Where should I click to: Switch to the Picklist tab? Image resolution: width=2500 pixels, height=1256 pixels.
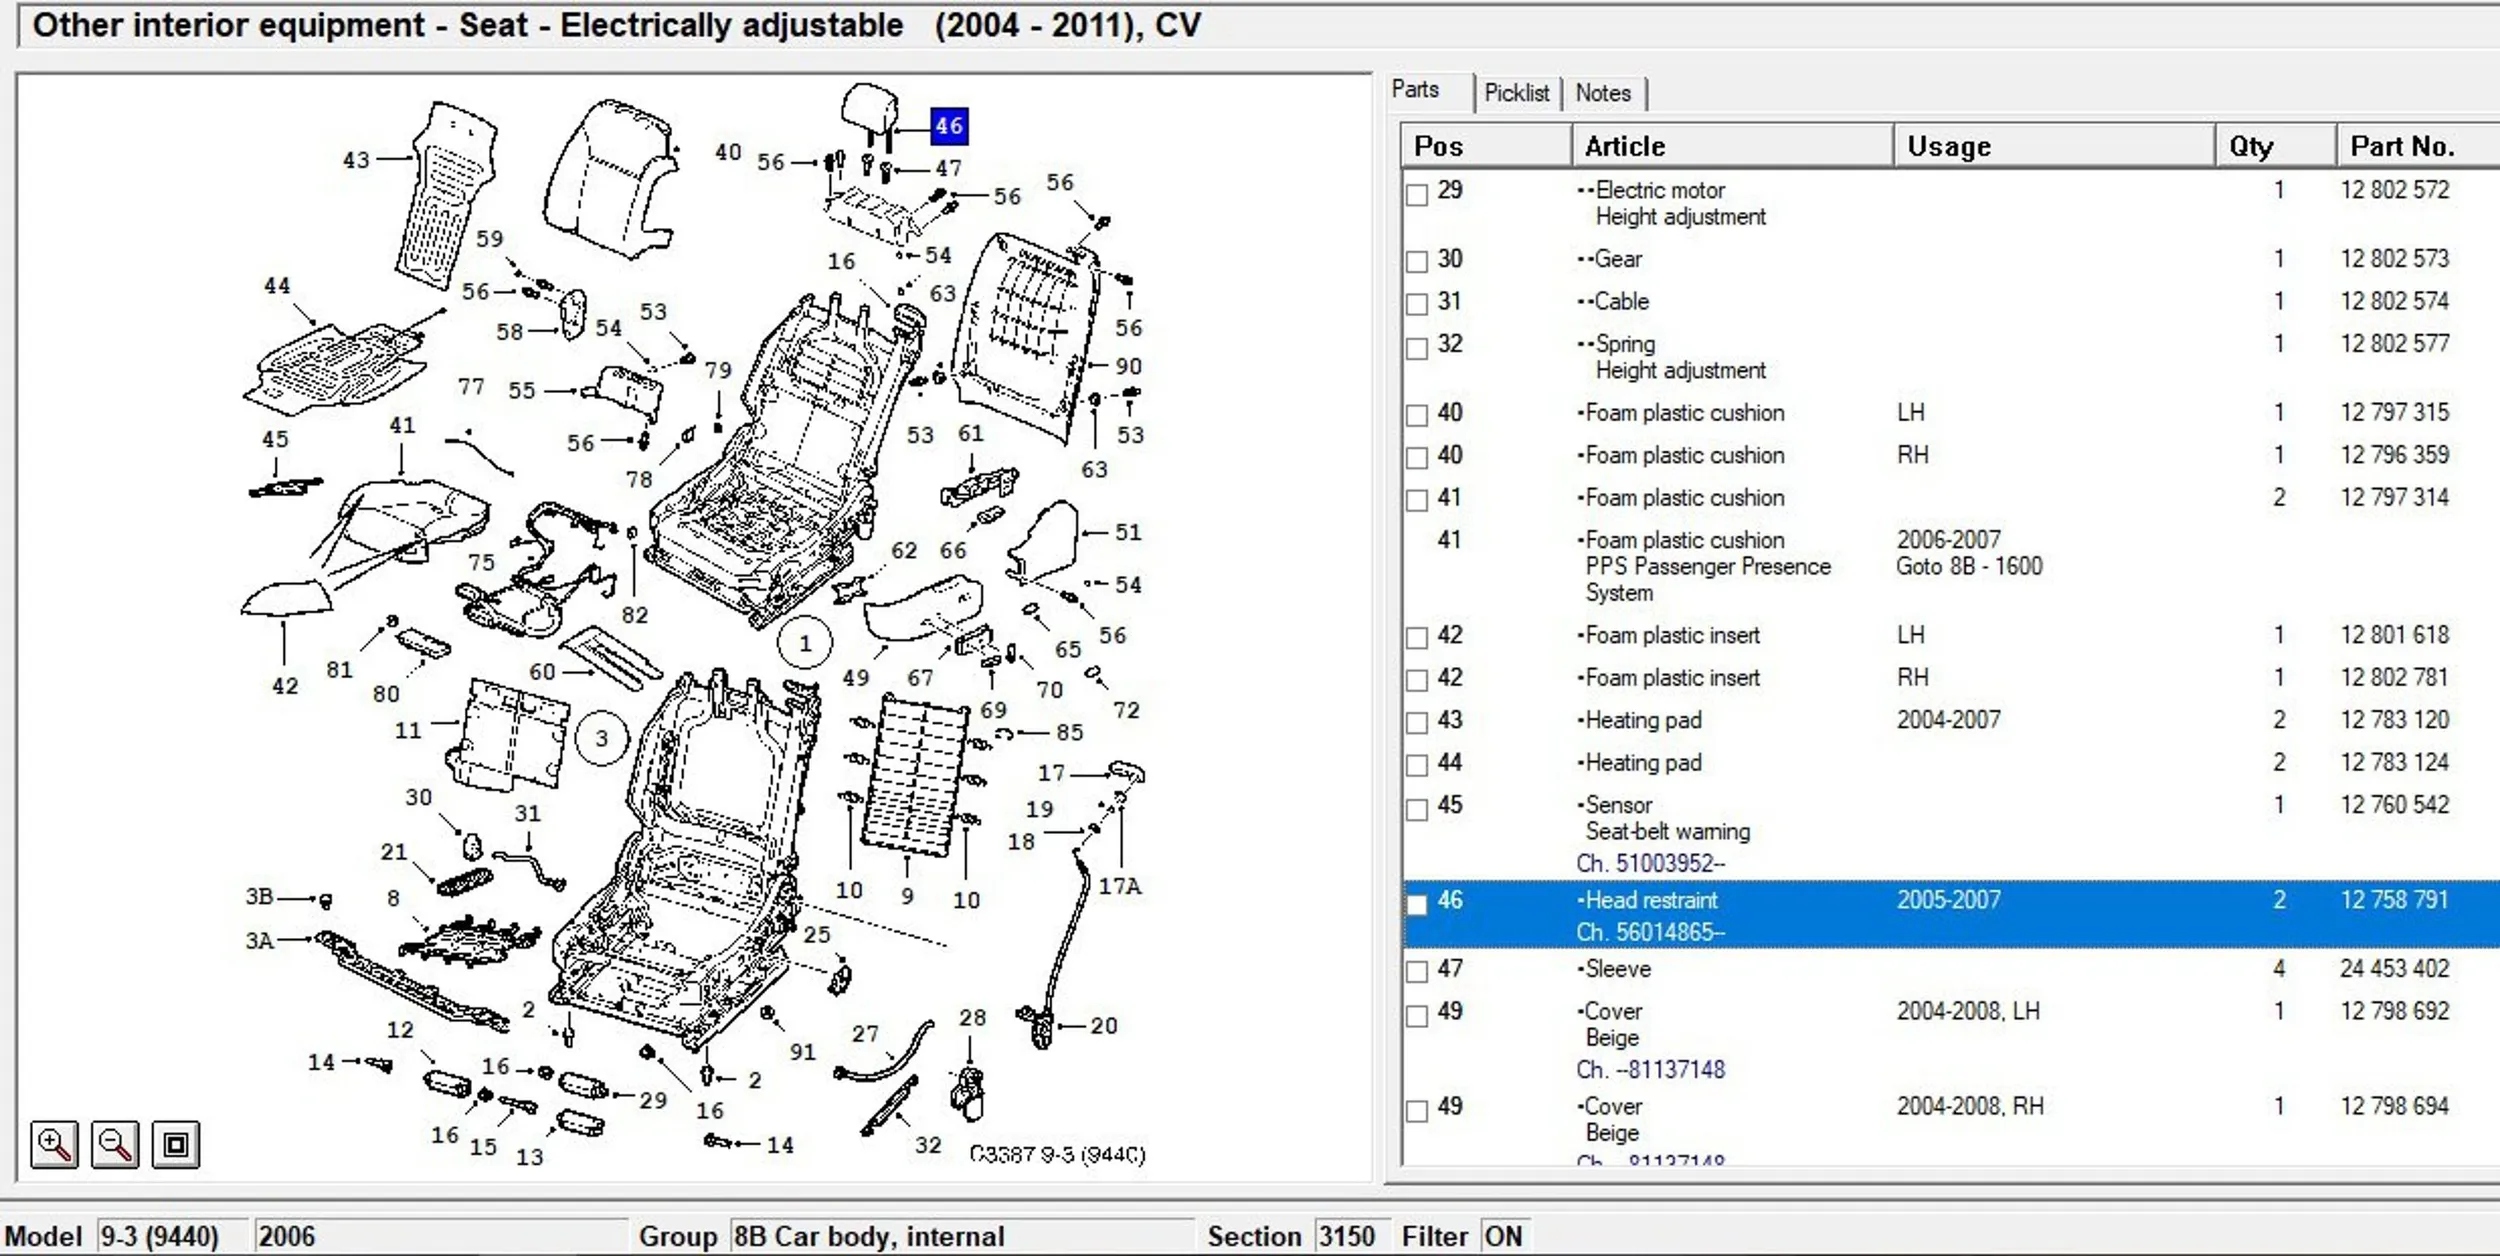1516,93
